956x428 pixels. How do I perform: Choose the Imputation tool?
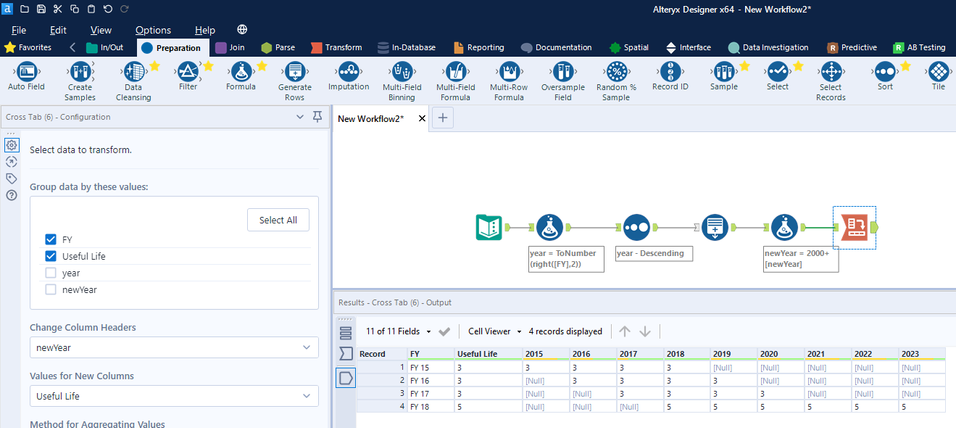348,77
